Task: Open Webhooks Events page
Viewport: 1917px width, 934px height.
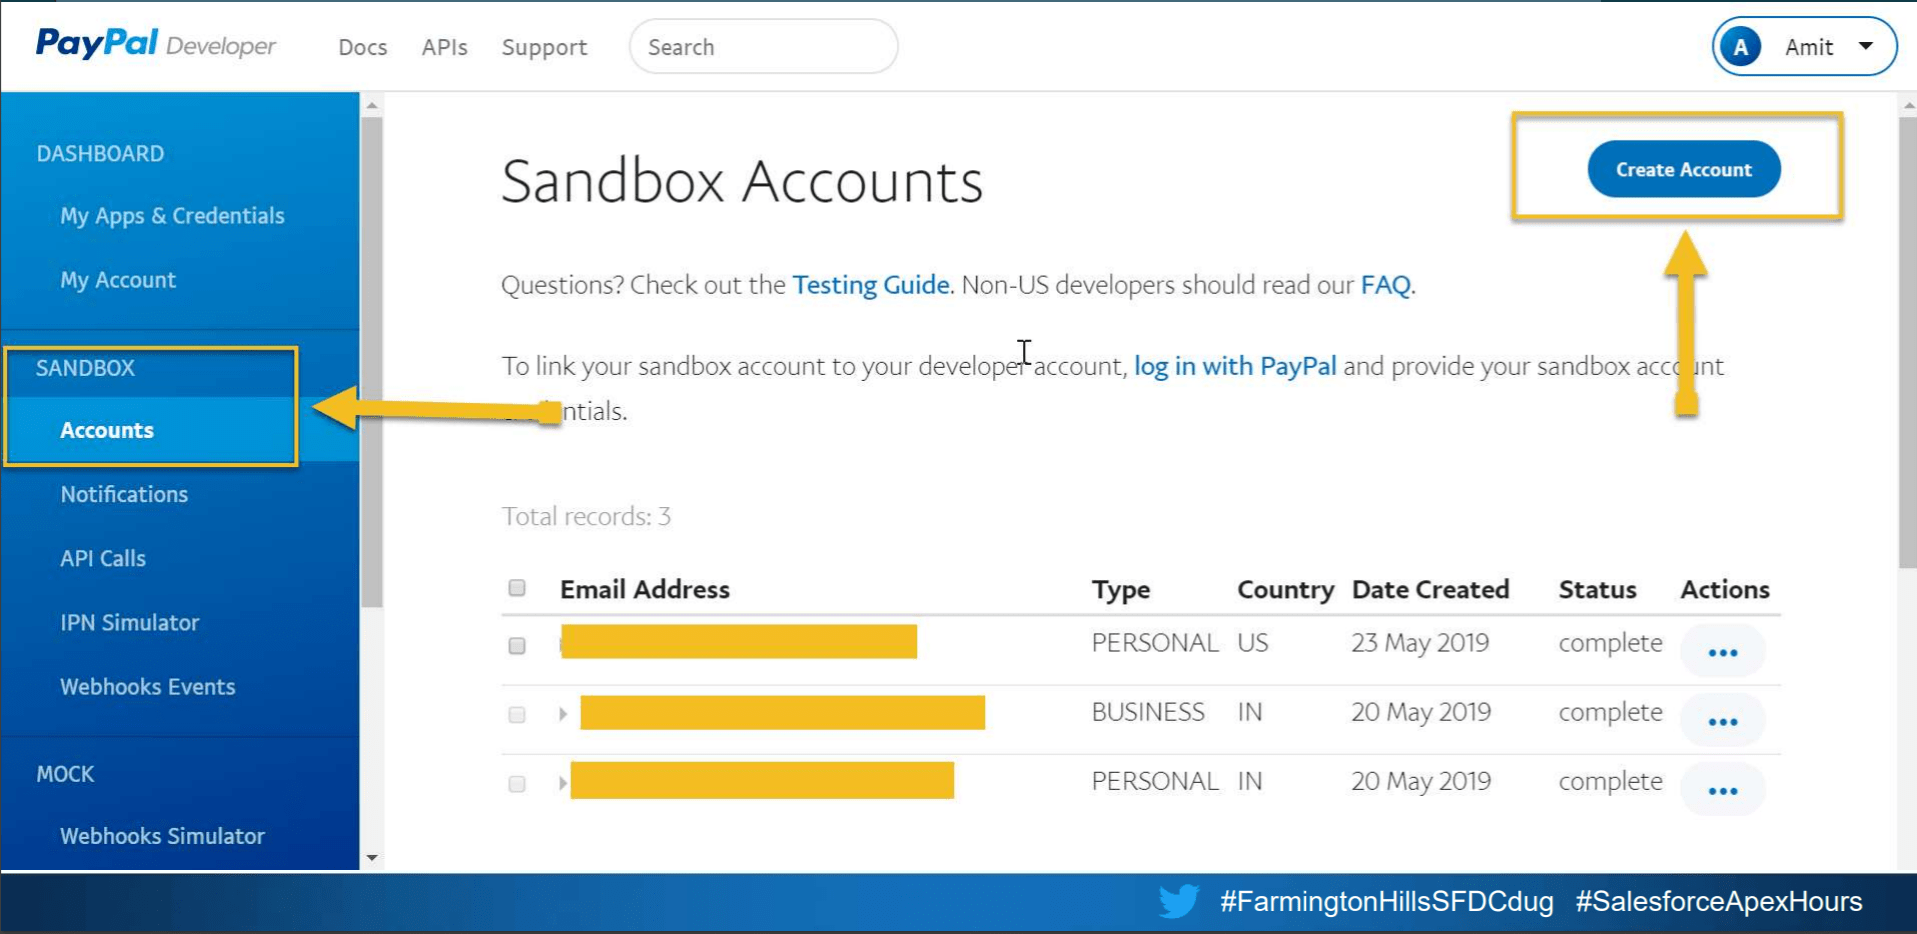Action: 148,687
